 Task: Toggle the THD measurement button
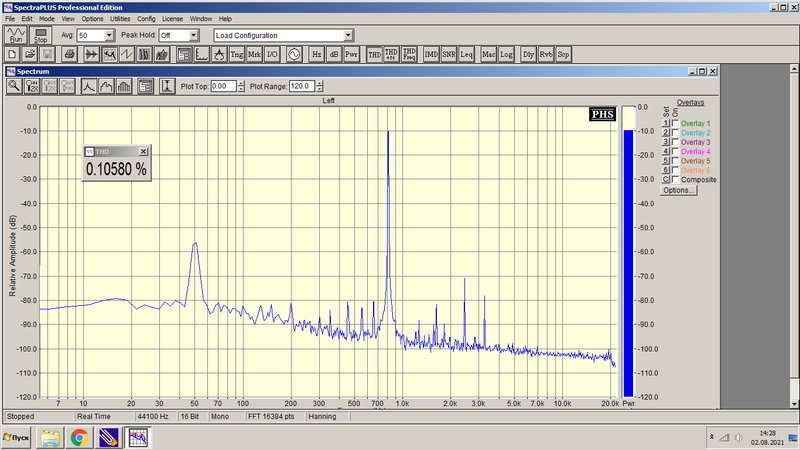(x=374, y=54)
